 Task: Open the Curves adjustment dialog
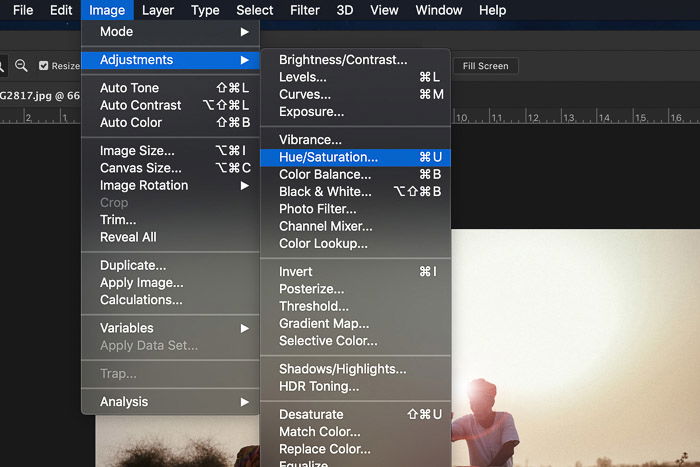355,95
